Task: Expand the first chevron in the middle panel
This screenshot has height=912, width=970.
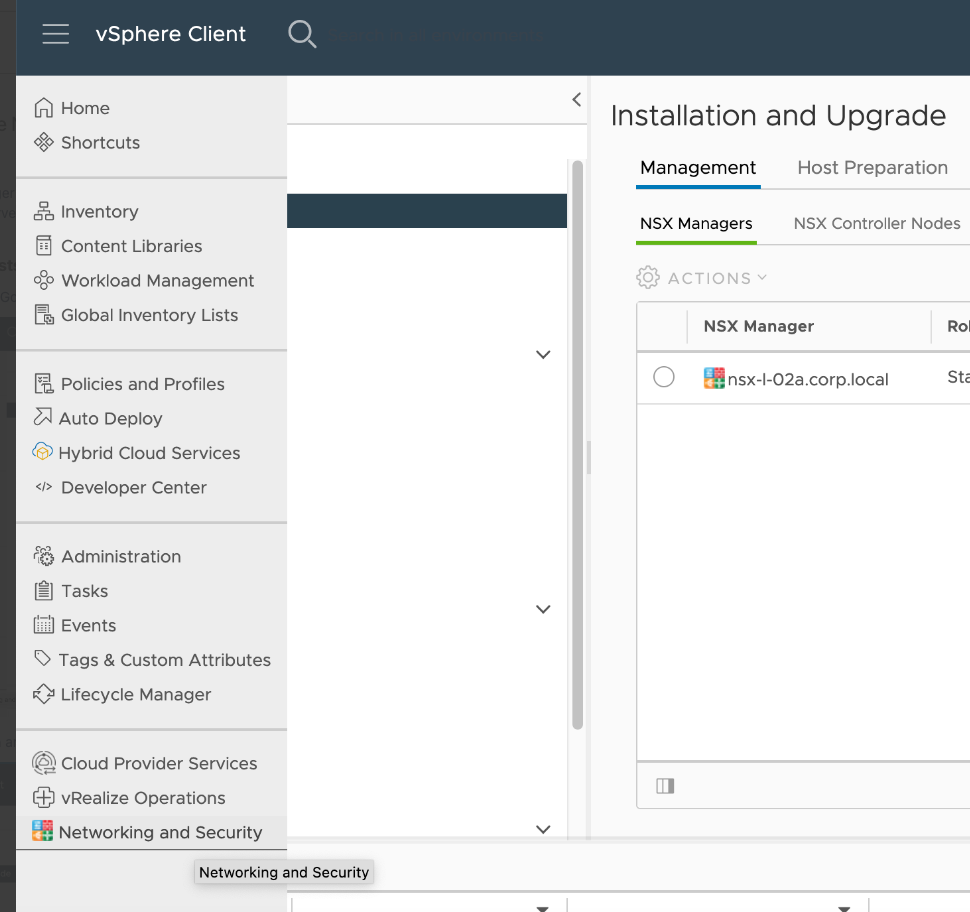Action: click(x=543, y=354)
